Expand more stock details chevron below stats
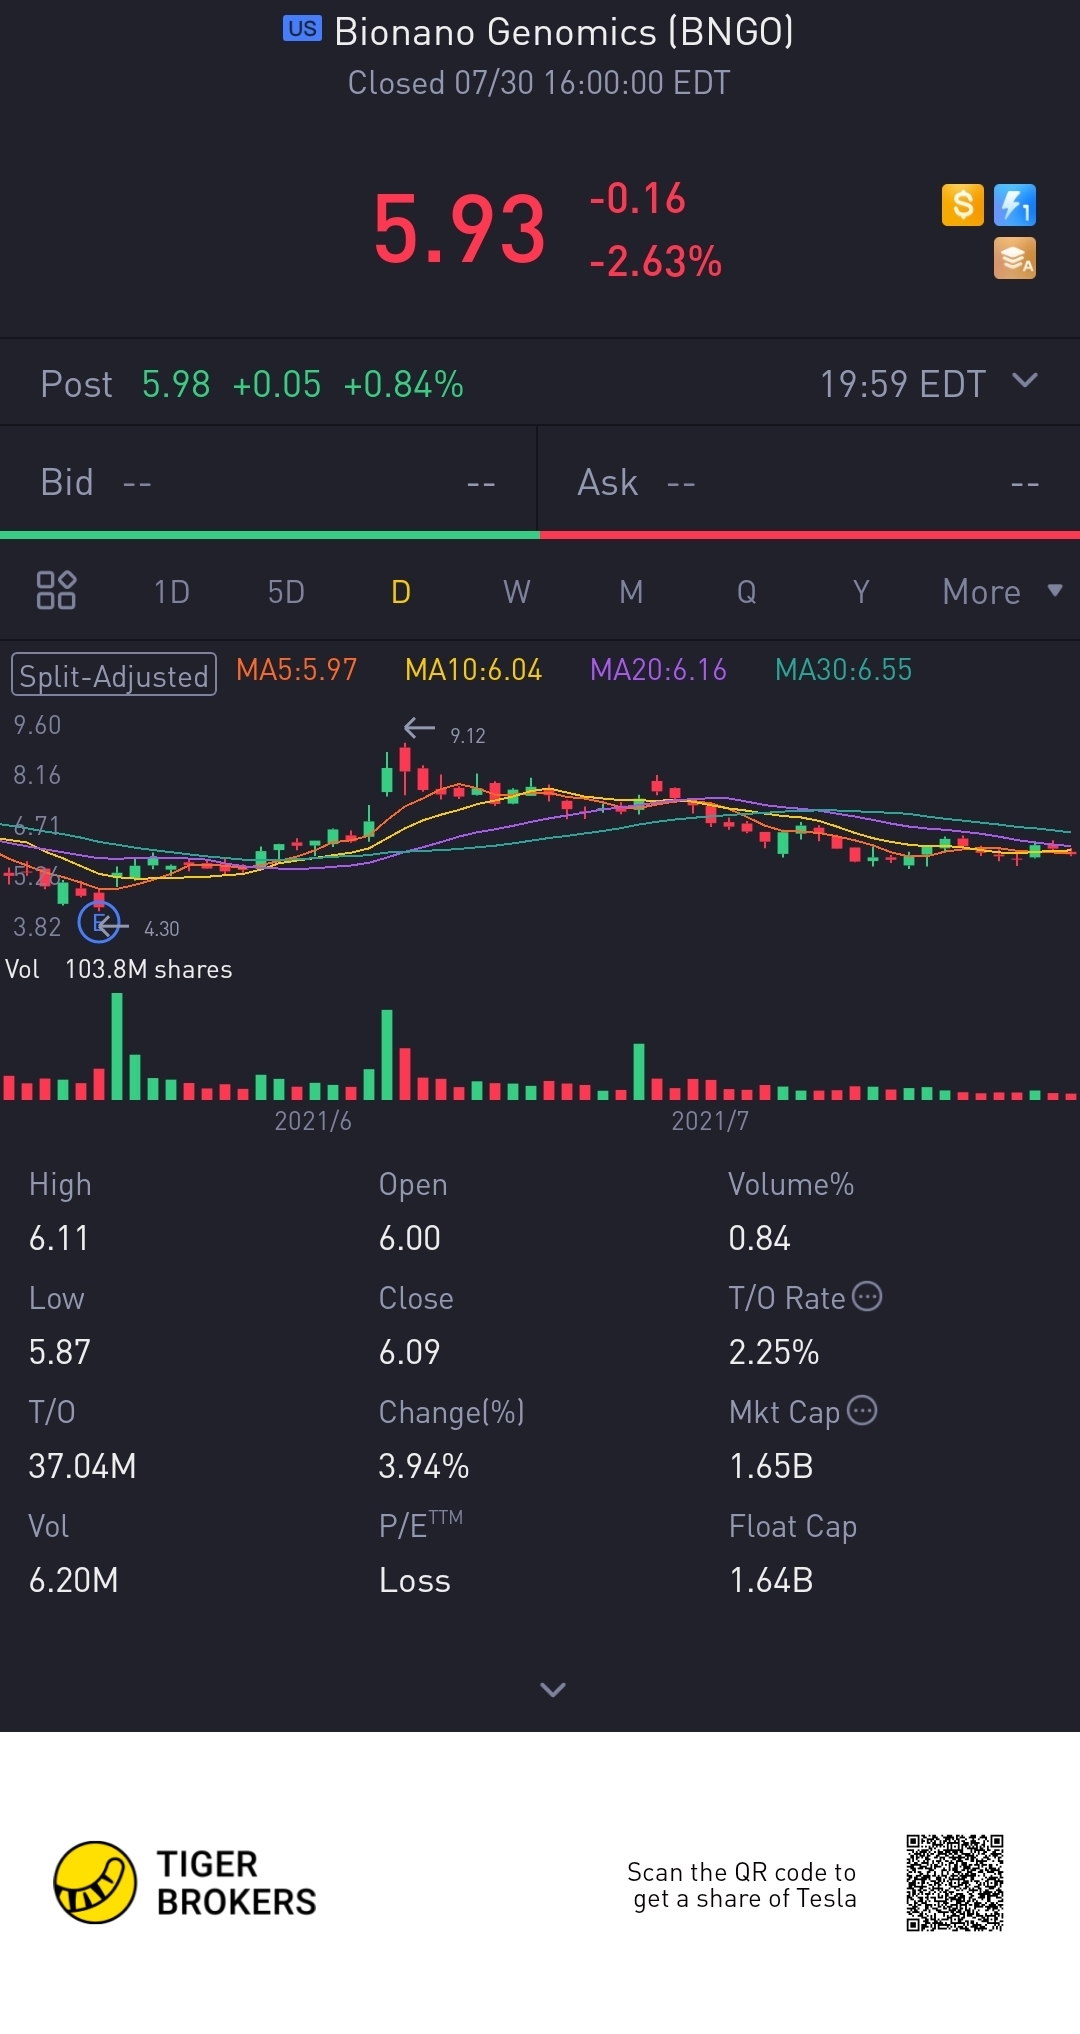This screenshot has height=2034, width=1080. point(553,1689)
